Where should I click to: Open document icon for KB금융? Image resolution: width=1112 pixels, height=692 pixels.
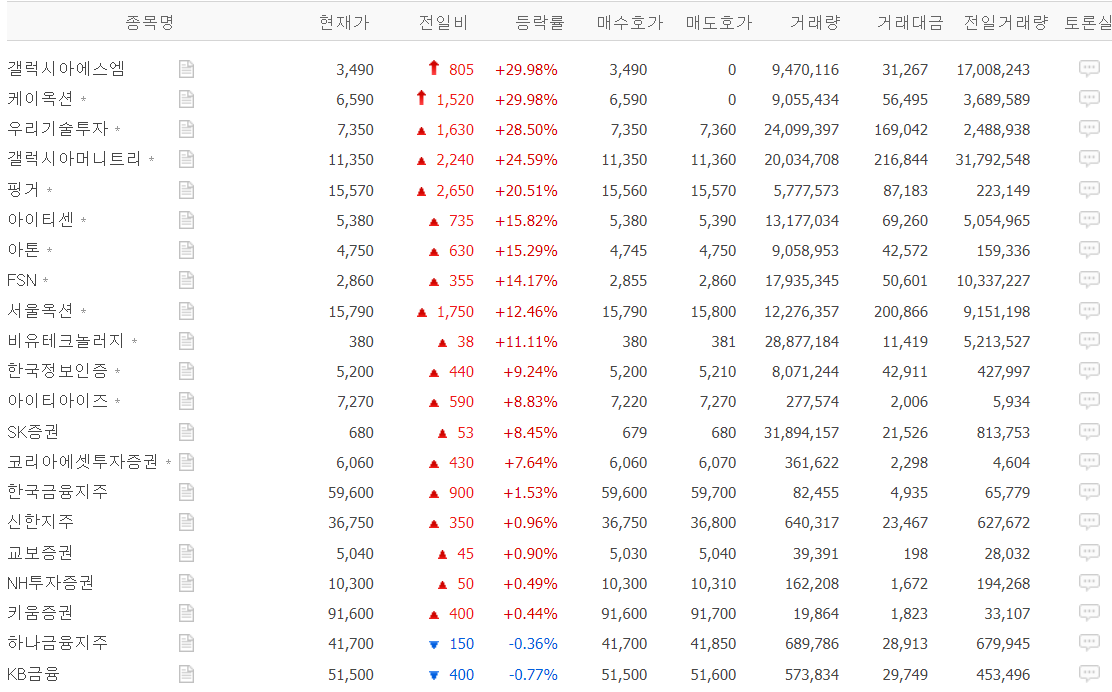tap(187, 674)
